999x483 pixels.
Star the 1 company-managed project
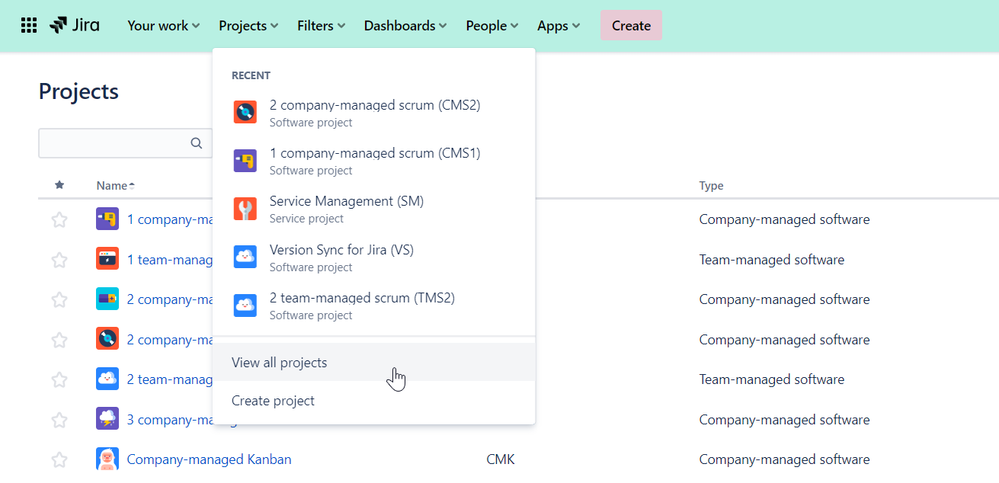tap(59, 220)
